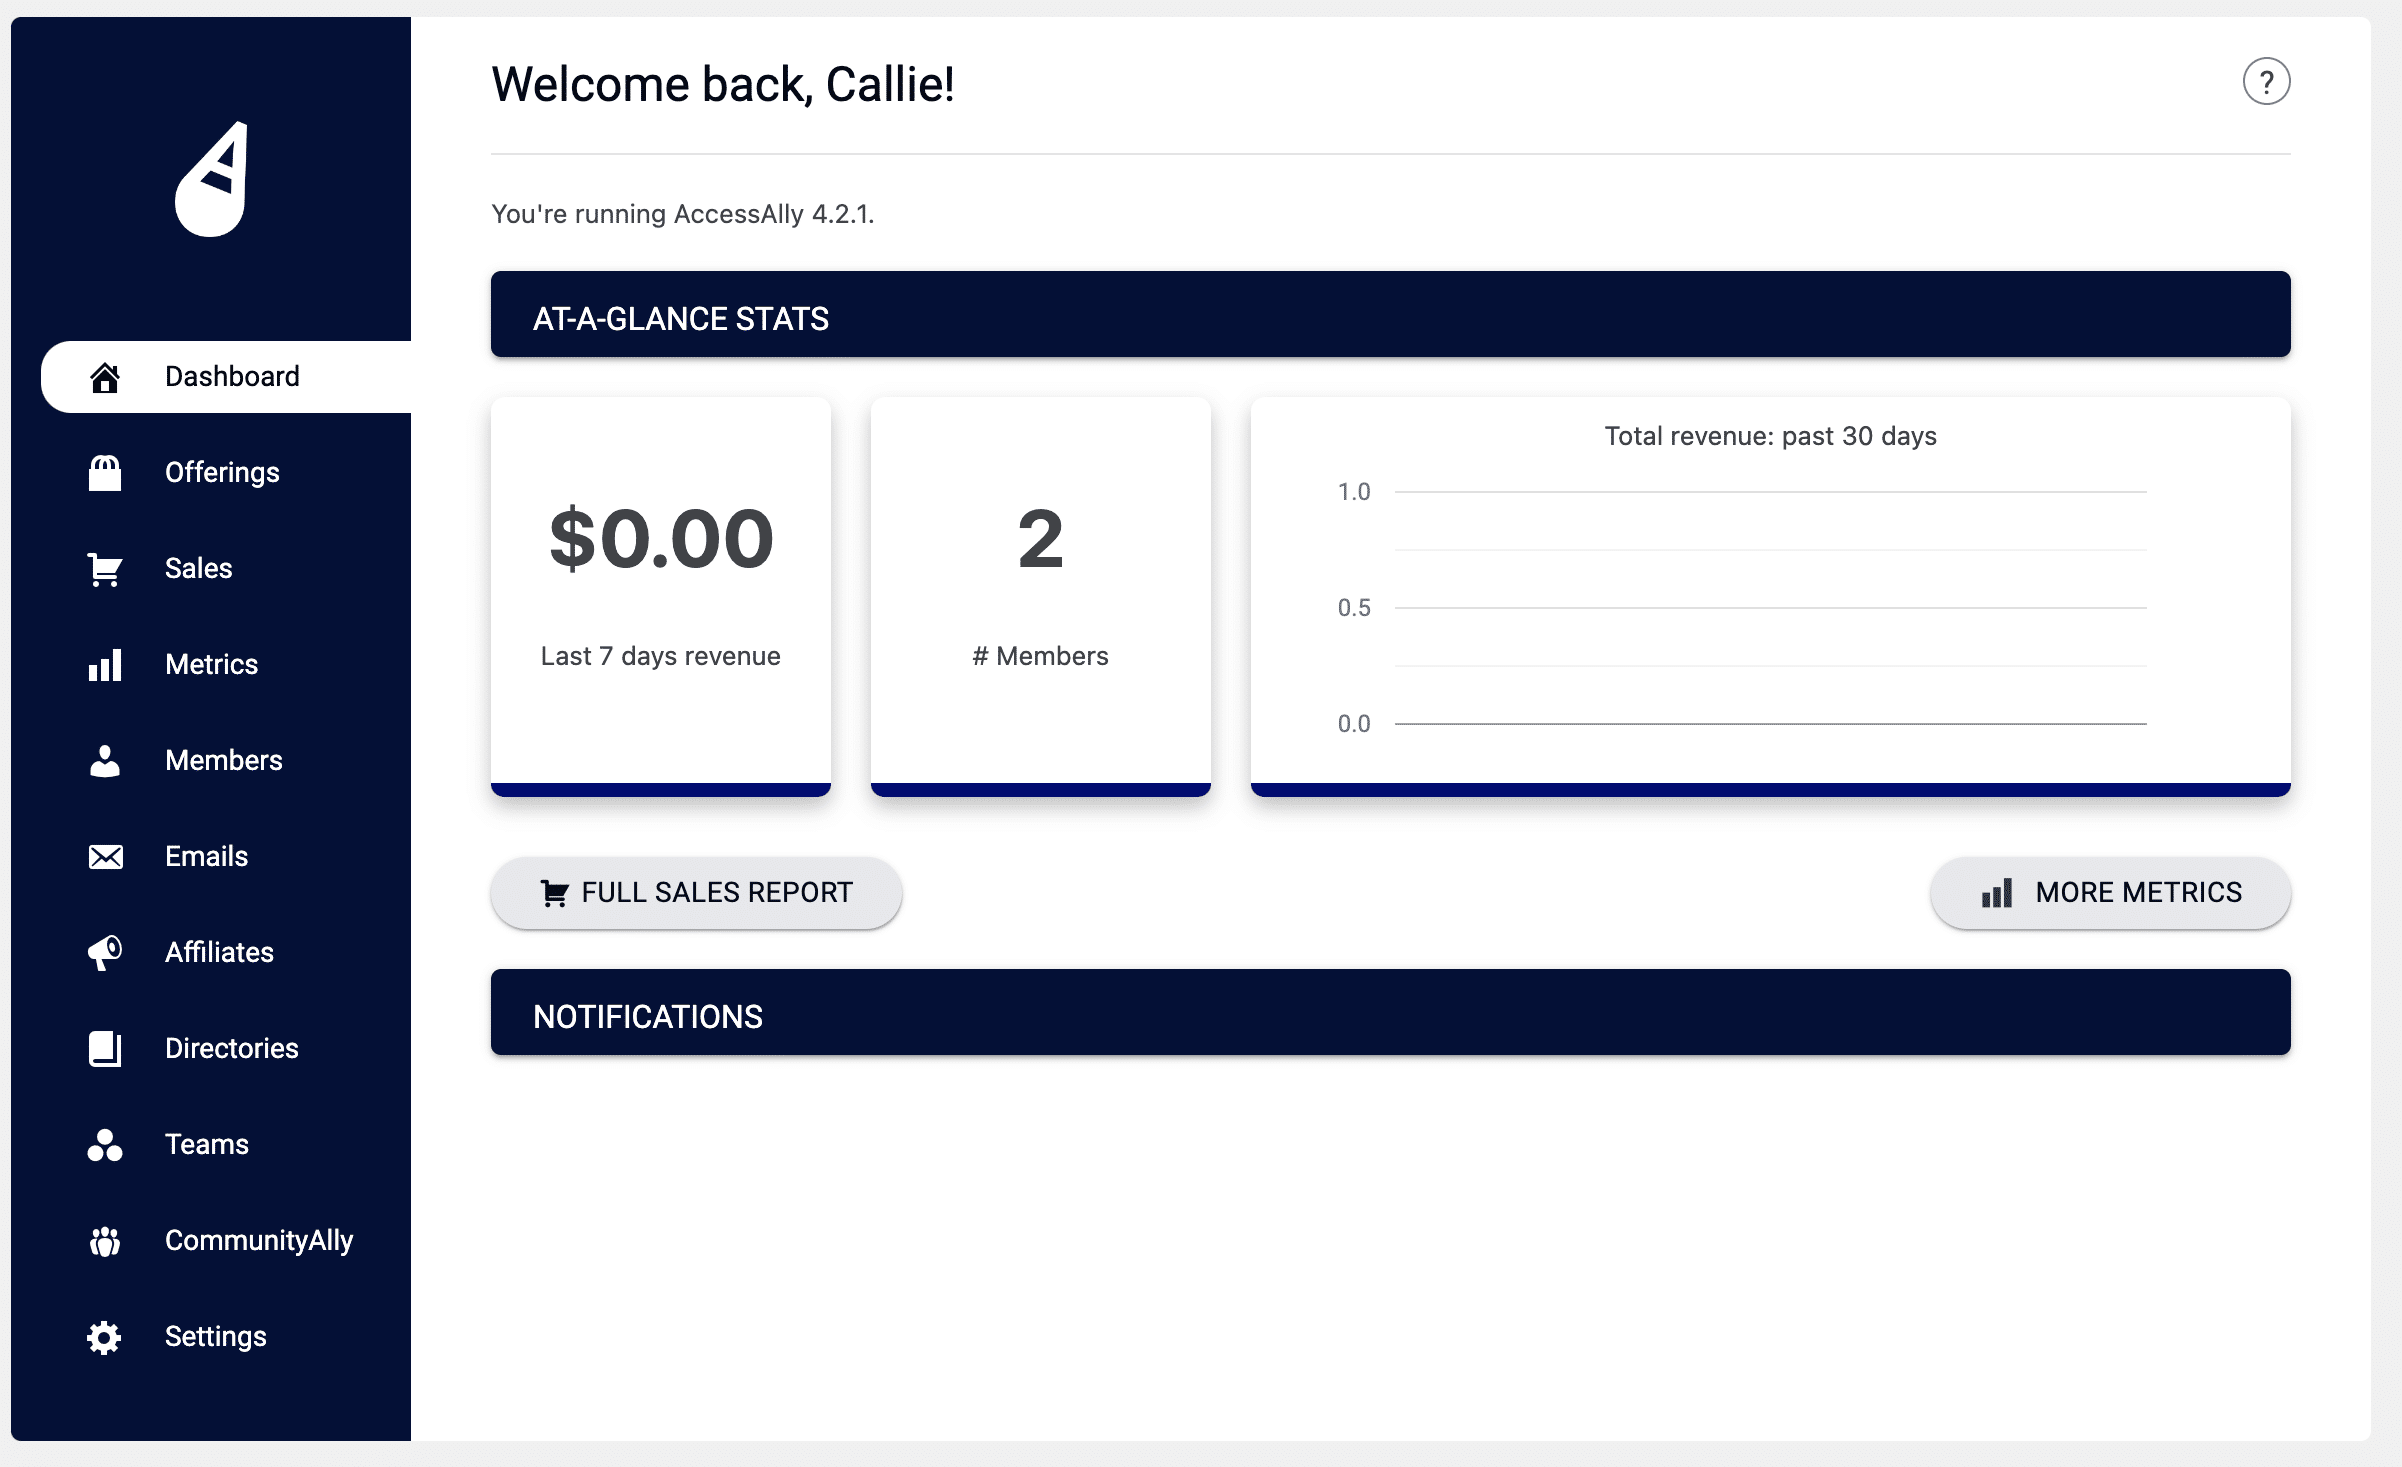Click the Offerings shop bag icon

[x=105, y=473]
